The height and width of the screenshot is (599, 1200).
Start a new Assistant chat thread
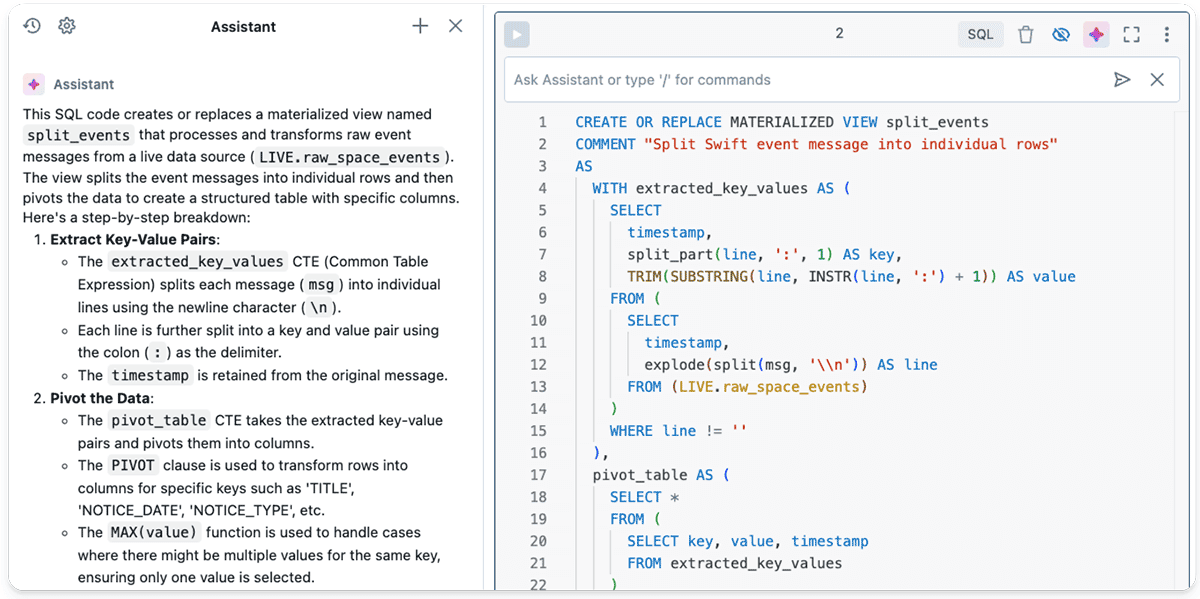point(420,26)
